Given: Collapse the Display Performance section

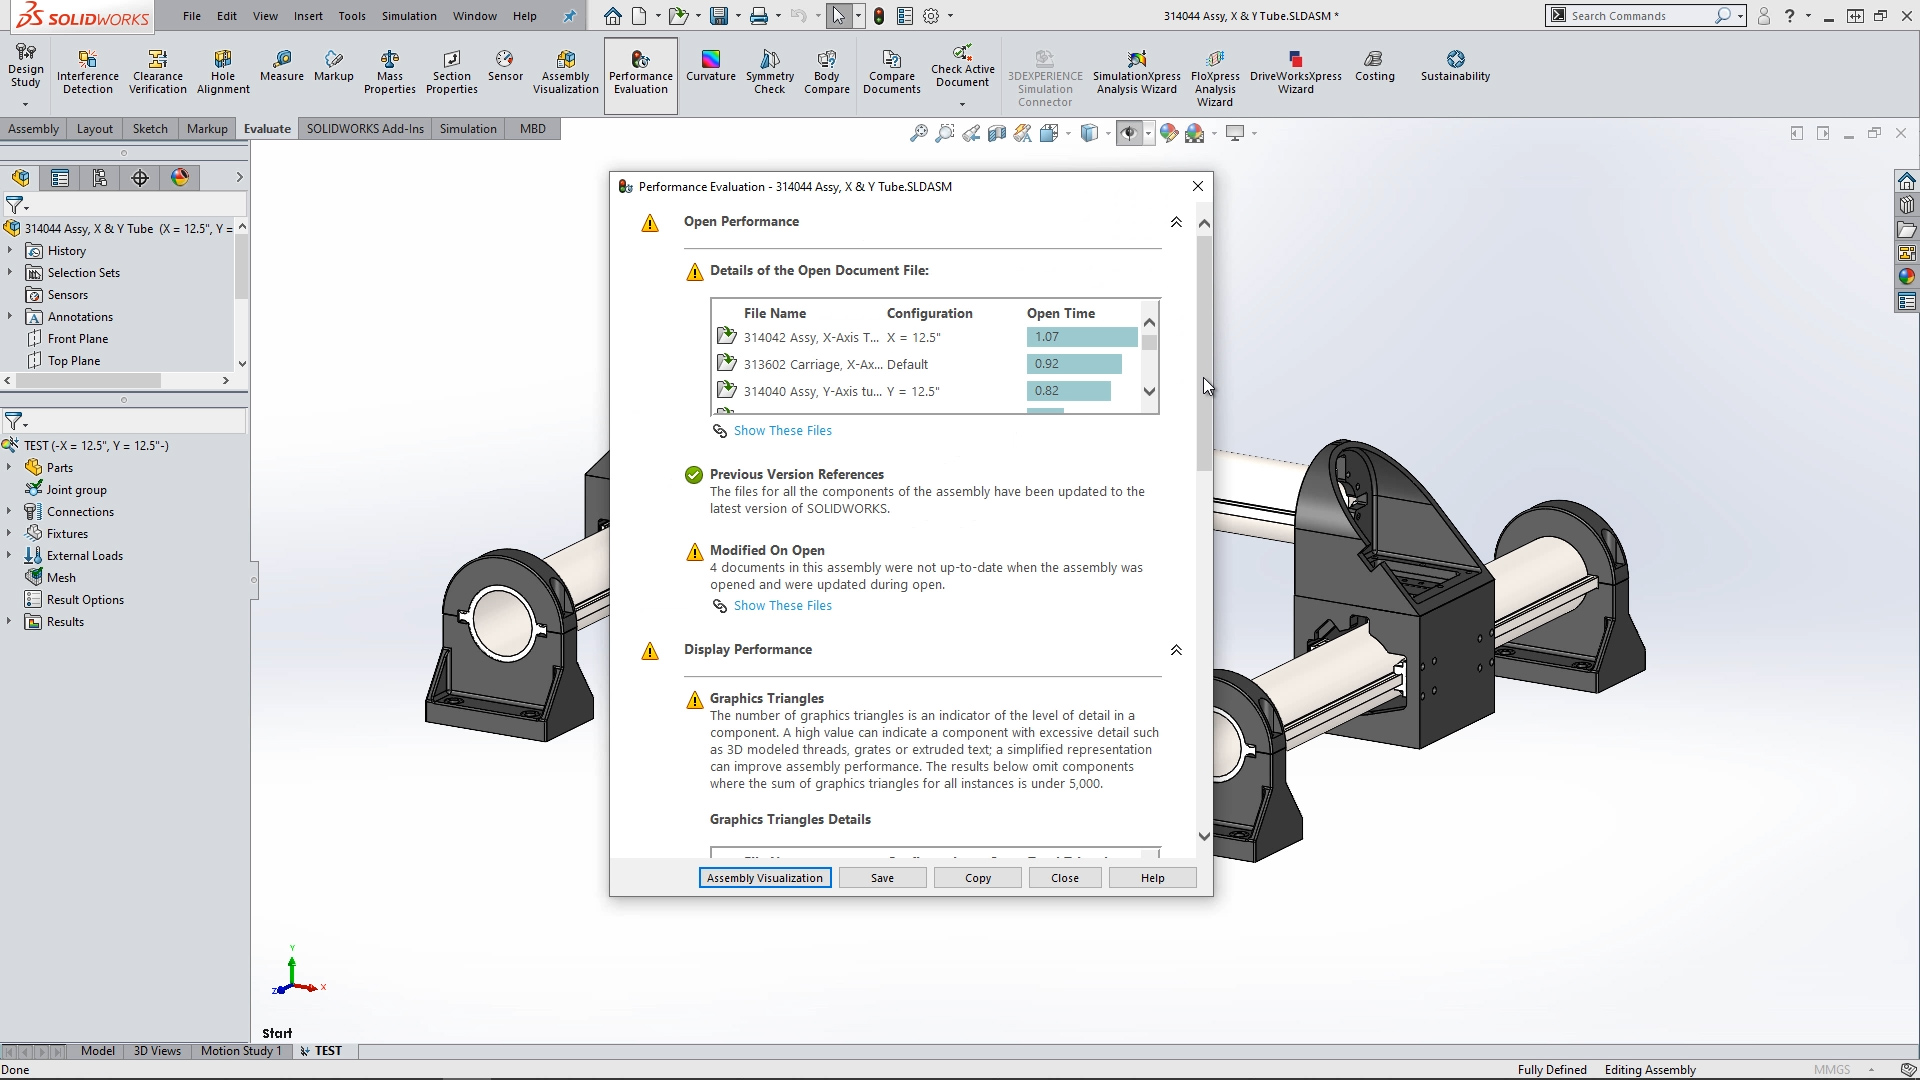Looking at the screenshot, I should 1176,650.
